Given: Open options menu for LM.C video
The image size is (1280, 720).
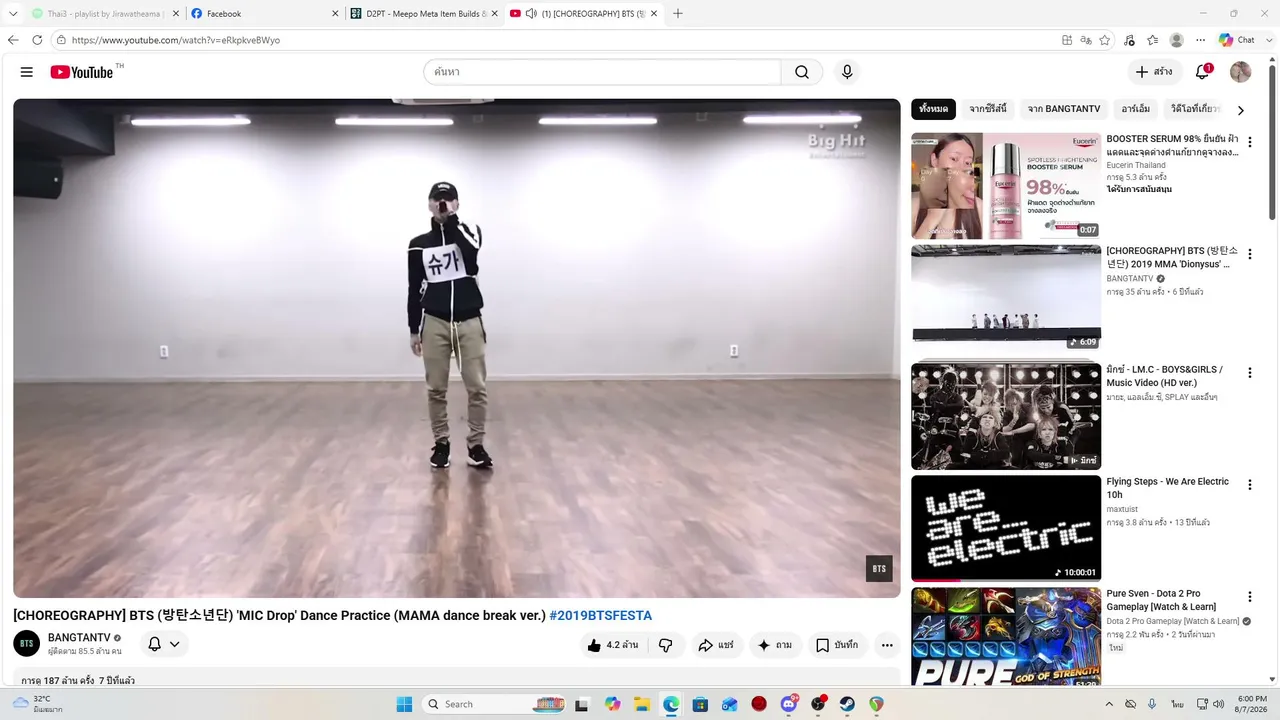Looking at the screenshot, I should tap(1249, 373).
